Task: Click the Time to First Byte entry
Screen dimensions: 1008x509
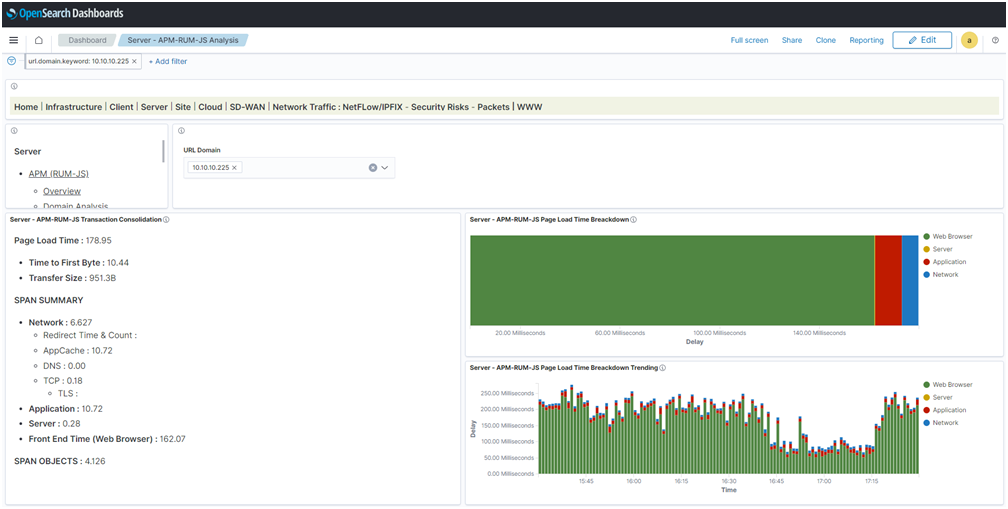Action: click(x=79, y=263)
